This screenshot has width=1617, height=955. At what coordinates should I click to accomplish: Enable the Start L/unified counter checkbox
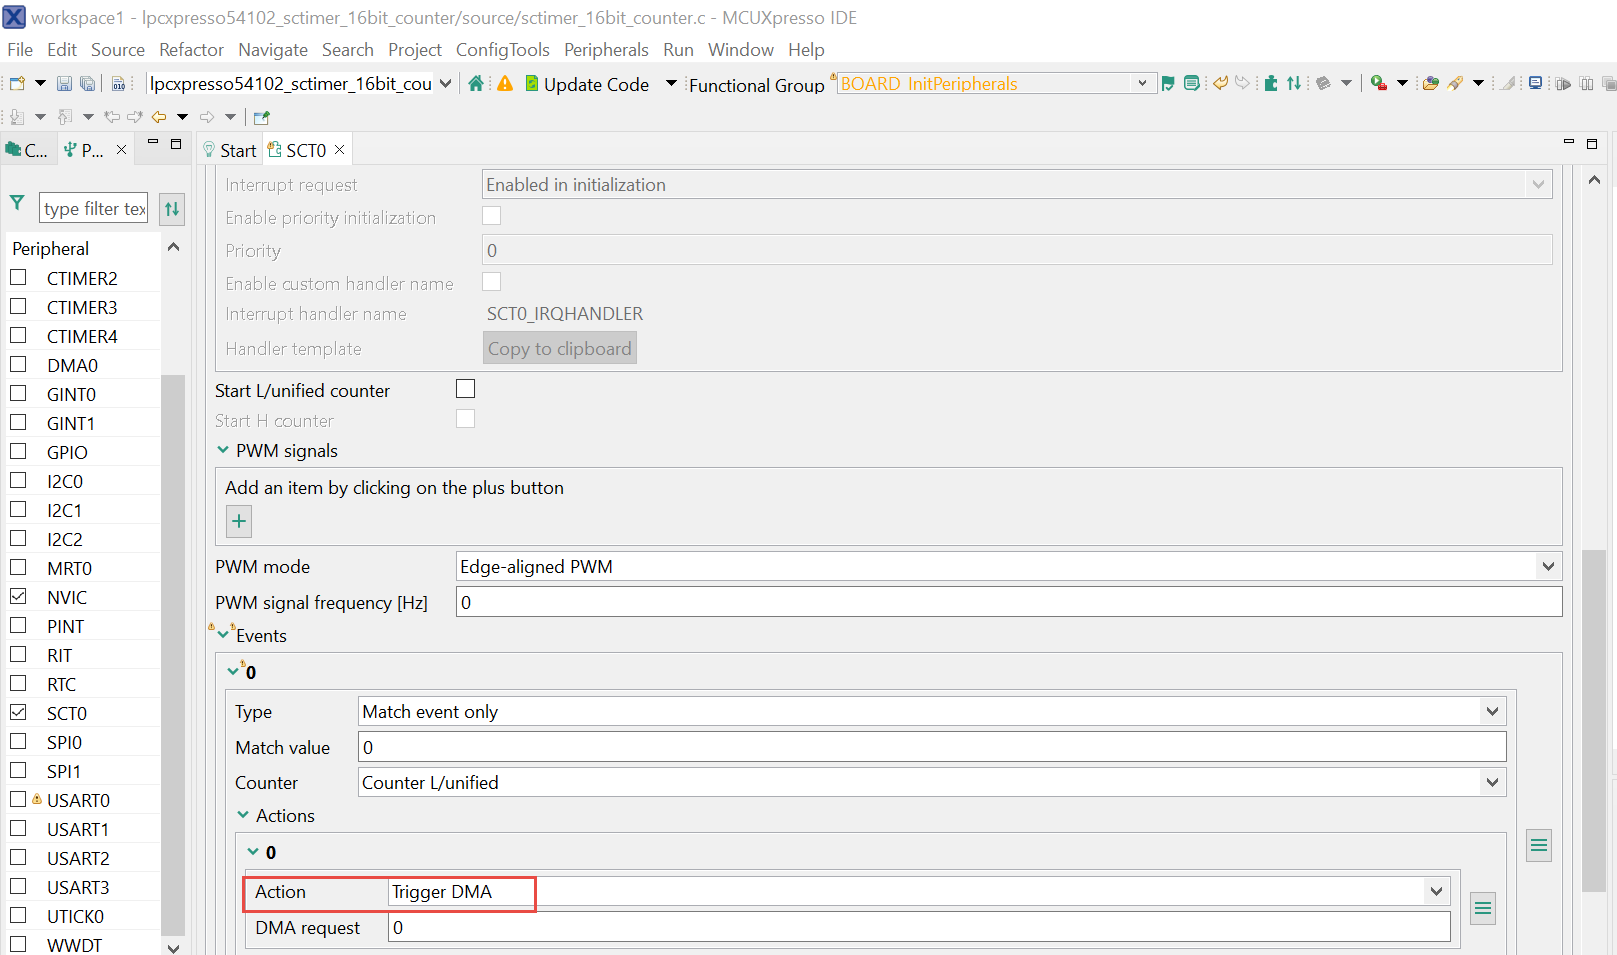click(465, 388)
